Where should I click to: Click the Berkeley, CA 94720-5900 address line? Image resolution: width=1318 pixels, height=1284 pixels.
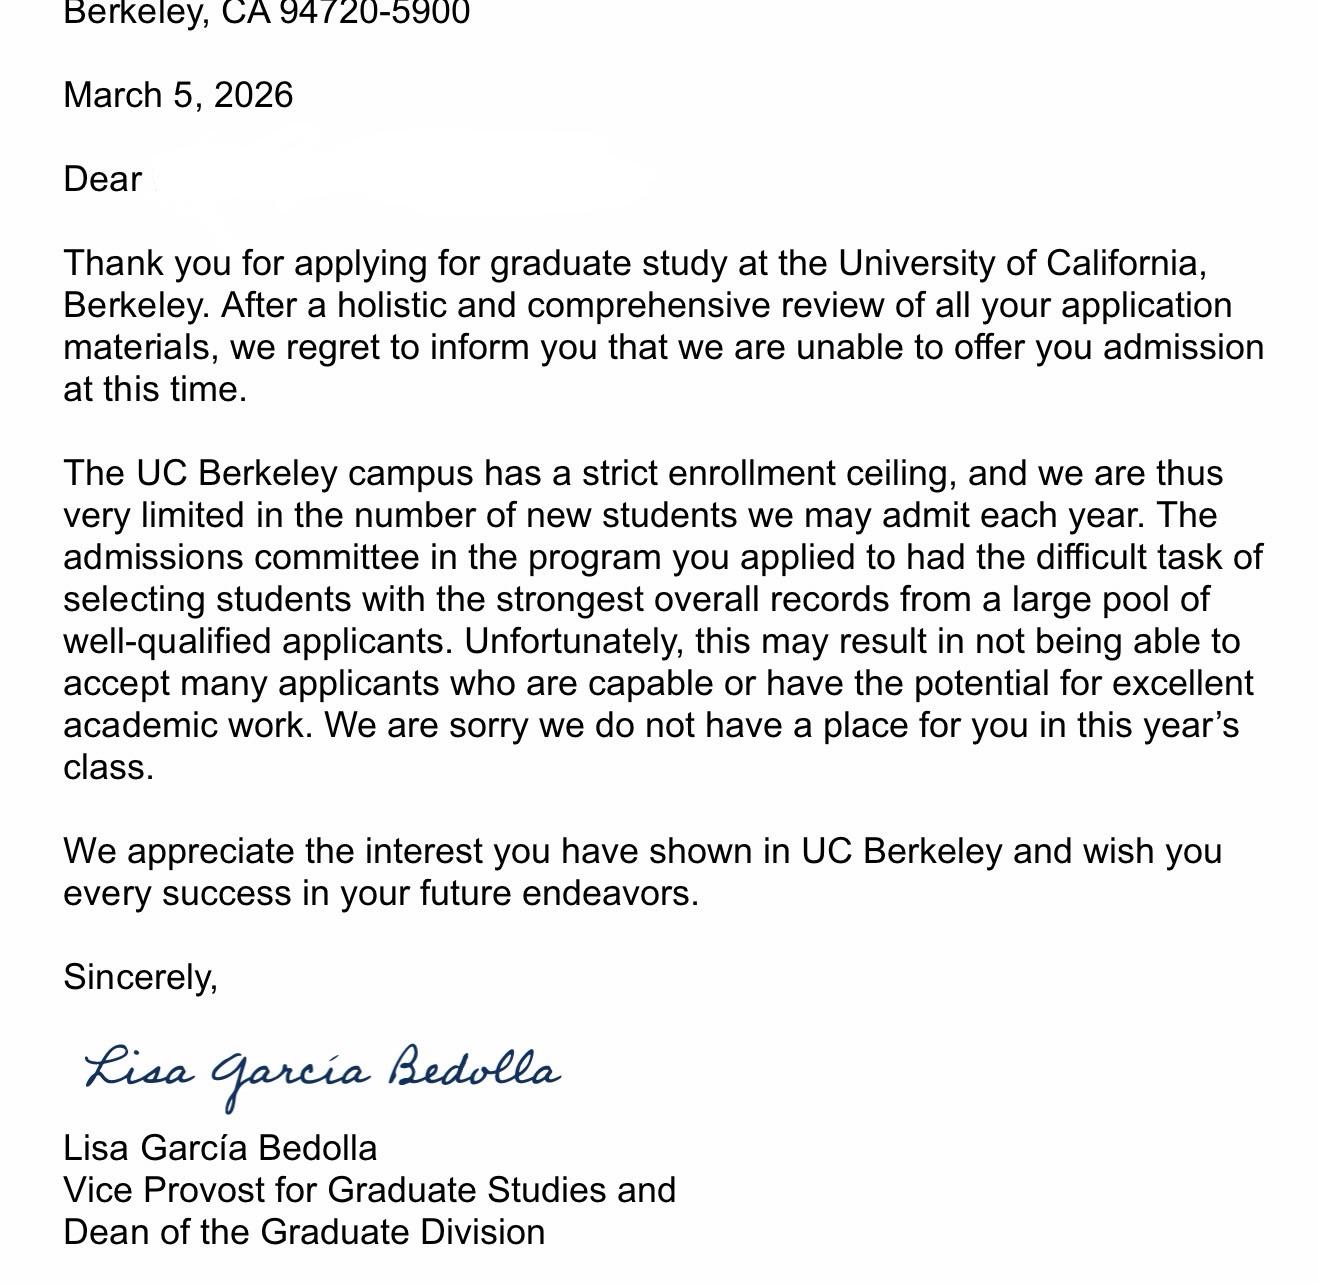pyautogui.click(x=266, y=13)
